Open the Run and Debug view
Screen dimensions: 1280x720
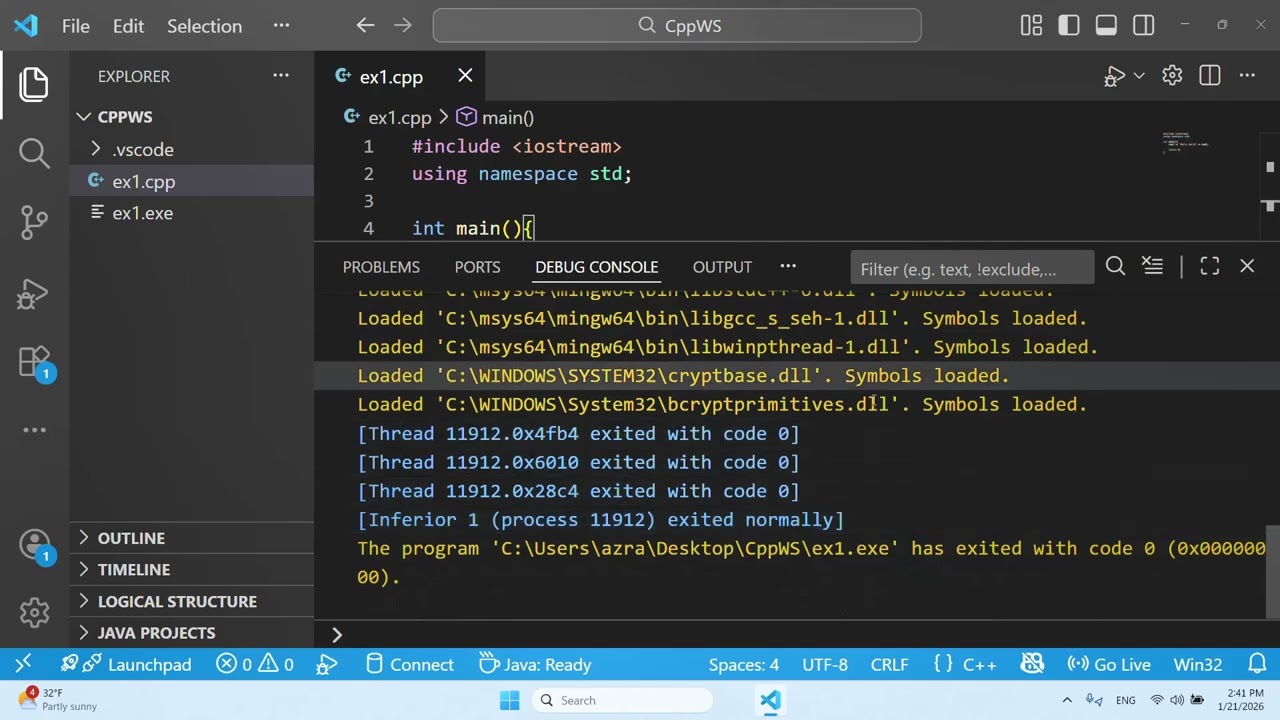coord(34,294)
